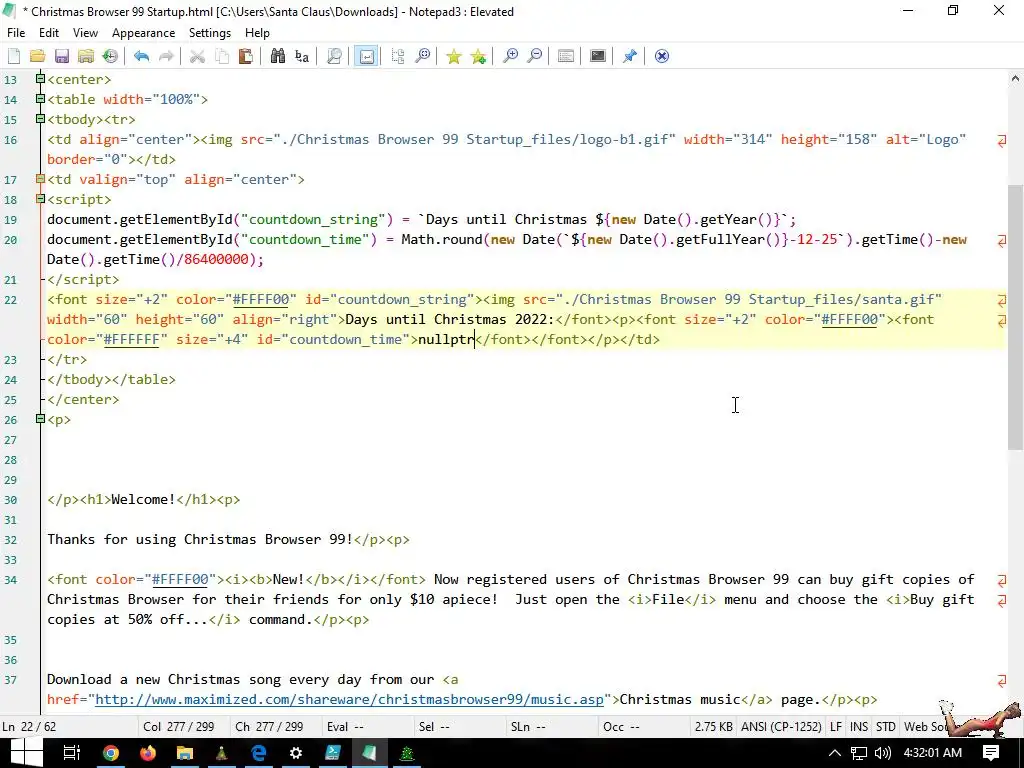The width and height of the screenshot is (1024, 768).
Task: Click the magnifier icon left of the stars
Action: click(423, 56)
